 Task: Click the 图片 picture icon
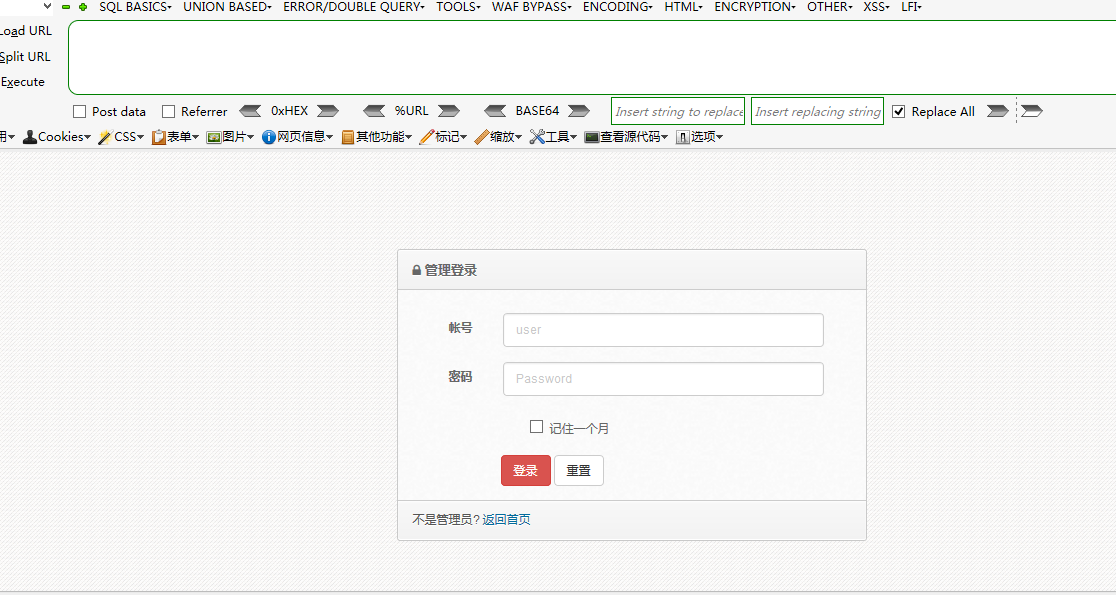pos(214,137)
